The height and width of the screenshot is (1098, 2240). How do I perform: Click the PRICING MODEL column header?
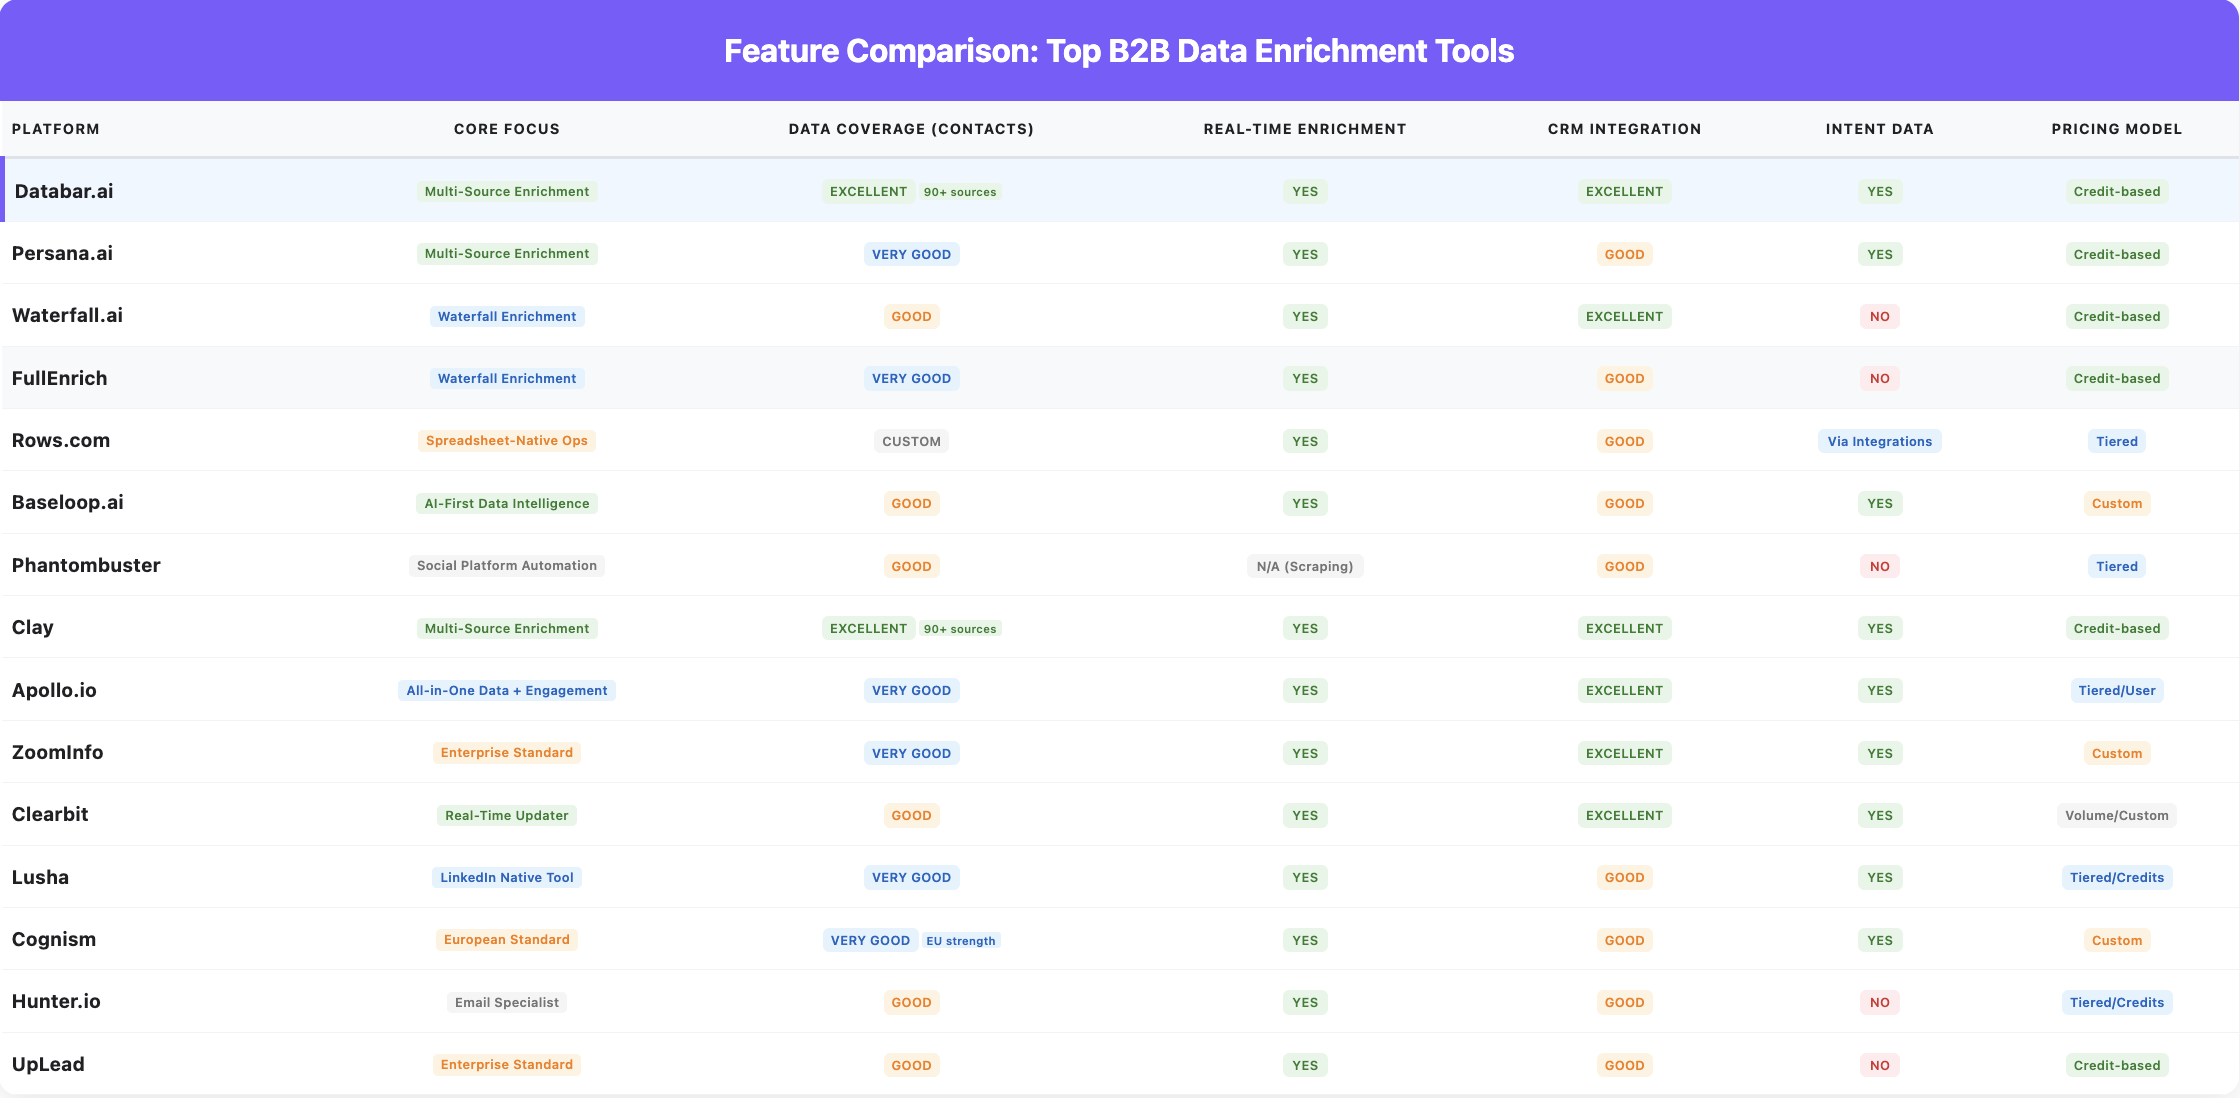pyautogui.click(x=2117, y=129)
